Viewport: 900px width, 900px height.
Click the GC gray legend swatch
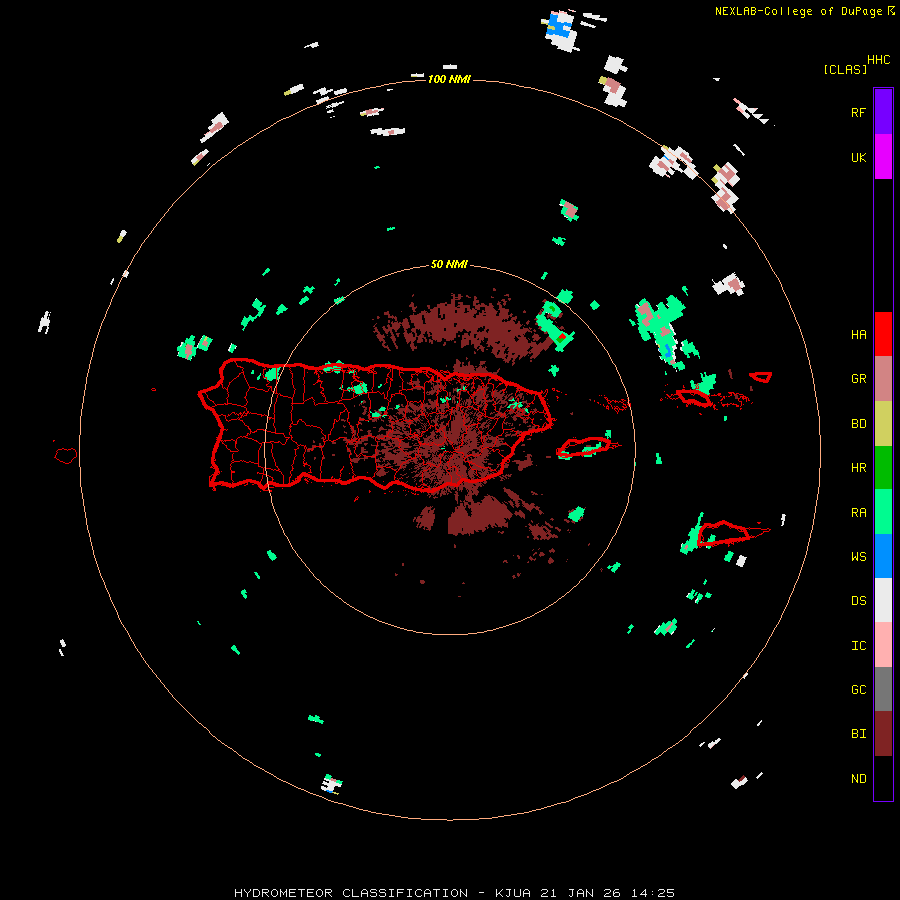883,689
